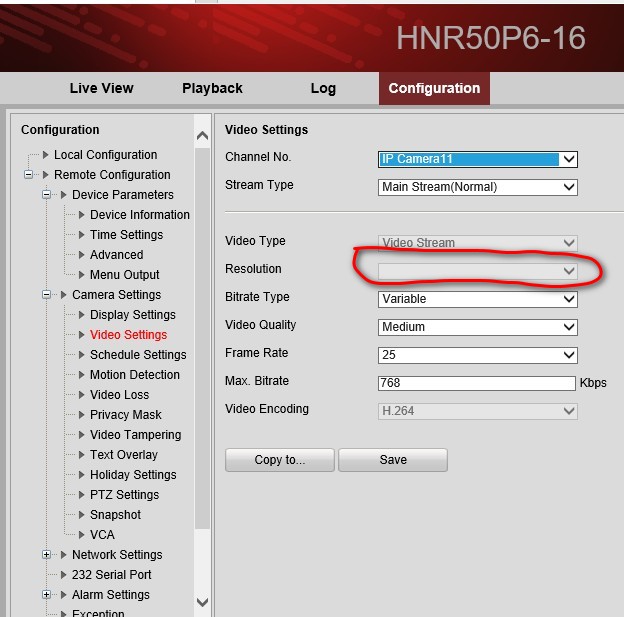The image size is (624, 617).
Task: Open PTZ Settings in the tree
Action: pyautogui.click(x=124, y=495)
